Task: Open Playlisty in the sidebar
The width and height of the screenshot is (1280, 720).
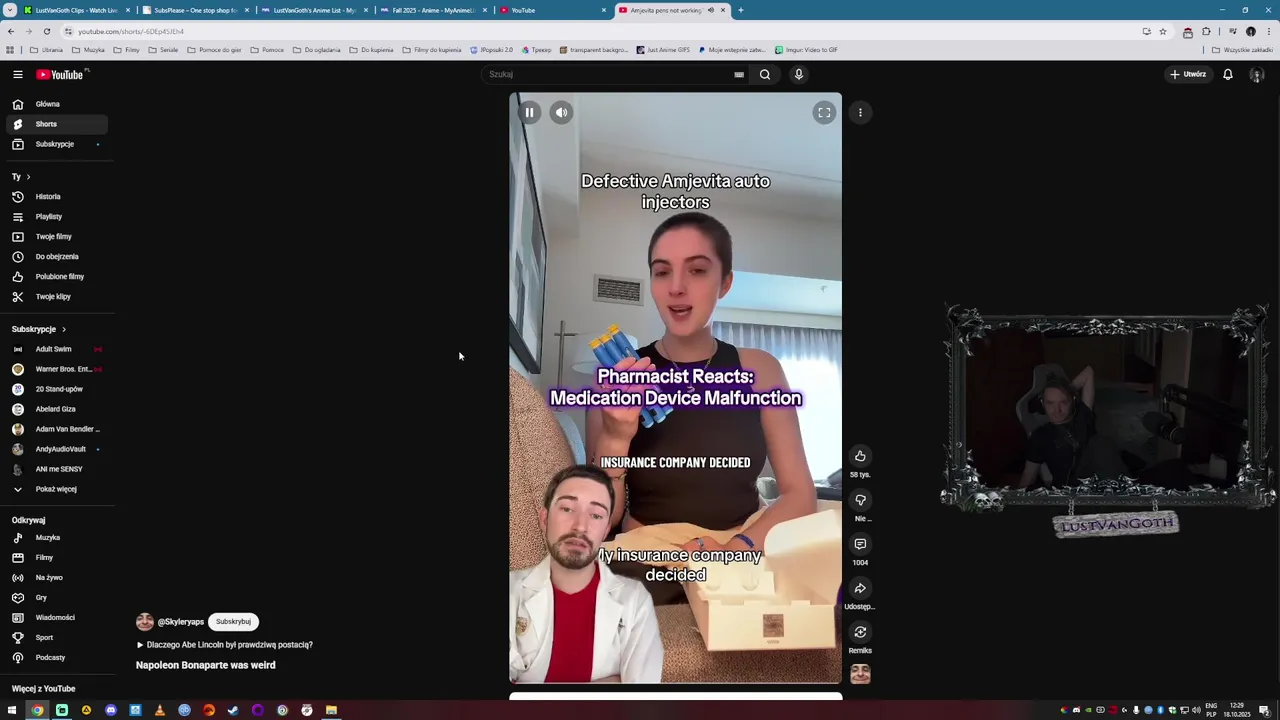Action: pyautogui.click(x=56, y=217)
